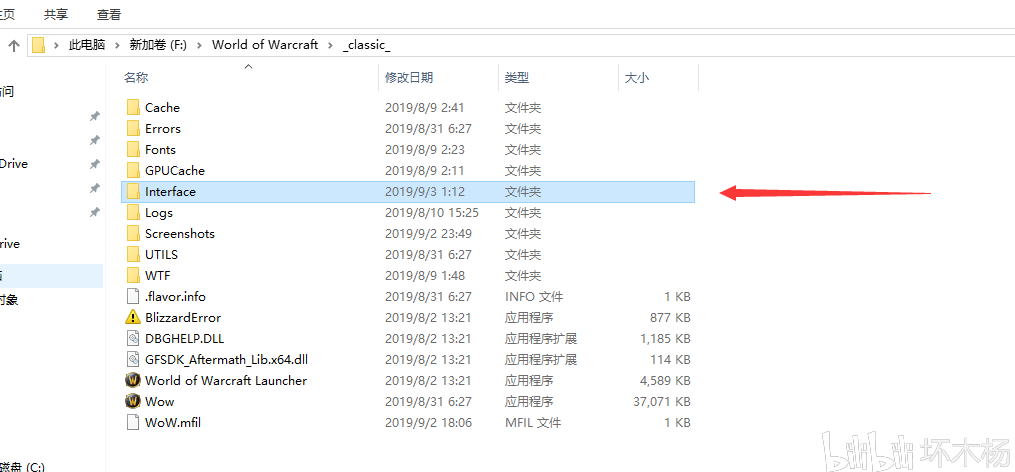
Task: Select the Screenshots folder icon
Action: pyautogui.click(x=133, y=234)
